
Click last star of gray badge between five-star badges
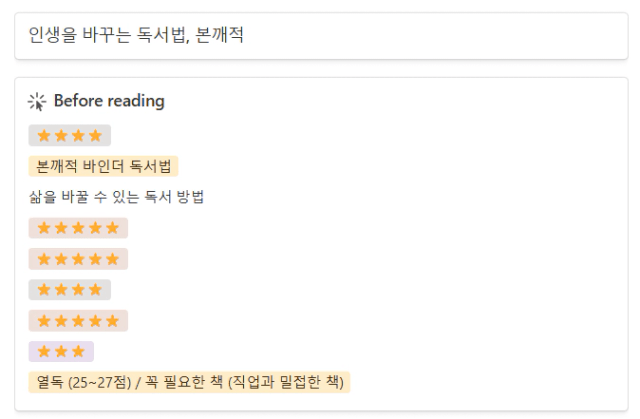tap(96, 290)
